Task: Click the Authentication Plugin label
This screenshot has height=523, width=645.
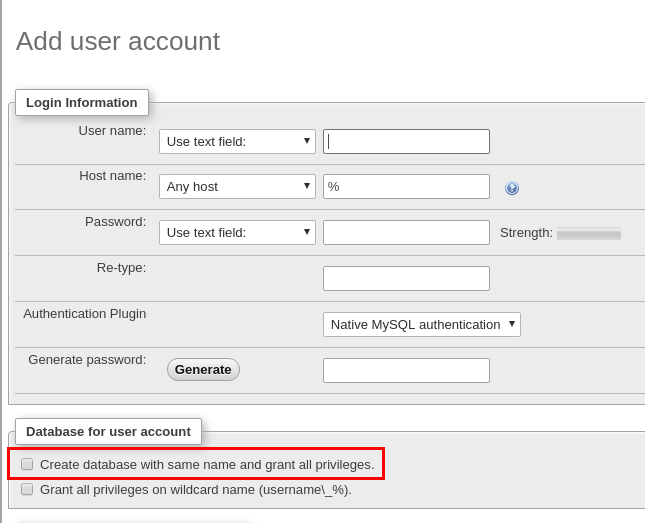Action: tap(85, 313)
